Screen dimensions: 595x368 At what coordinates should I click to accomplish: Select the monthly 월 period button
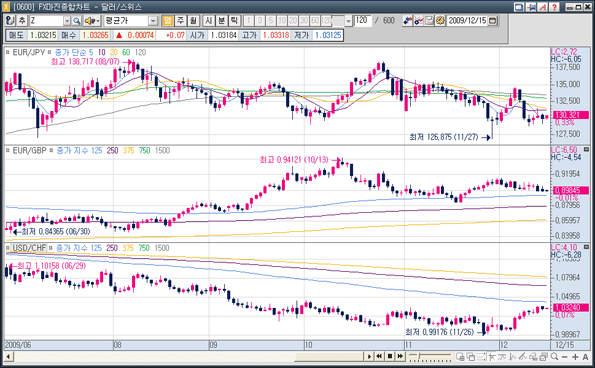tap(193, 20)
